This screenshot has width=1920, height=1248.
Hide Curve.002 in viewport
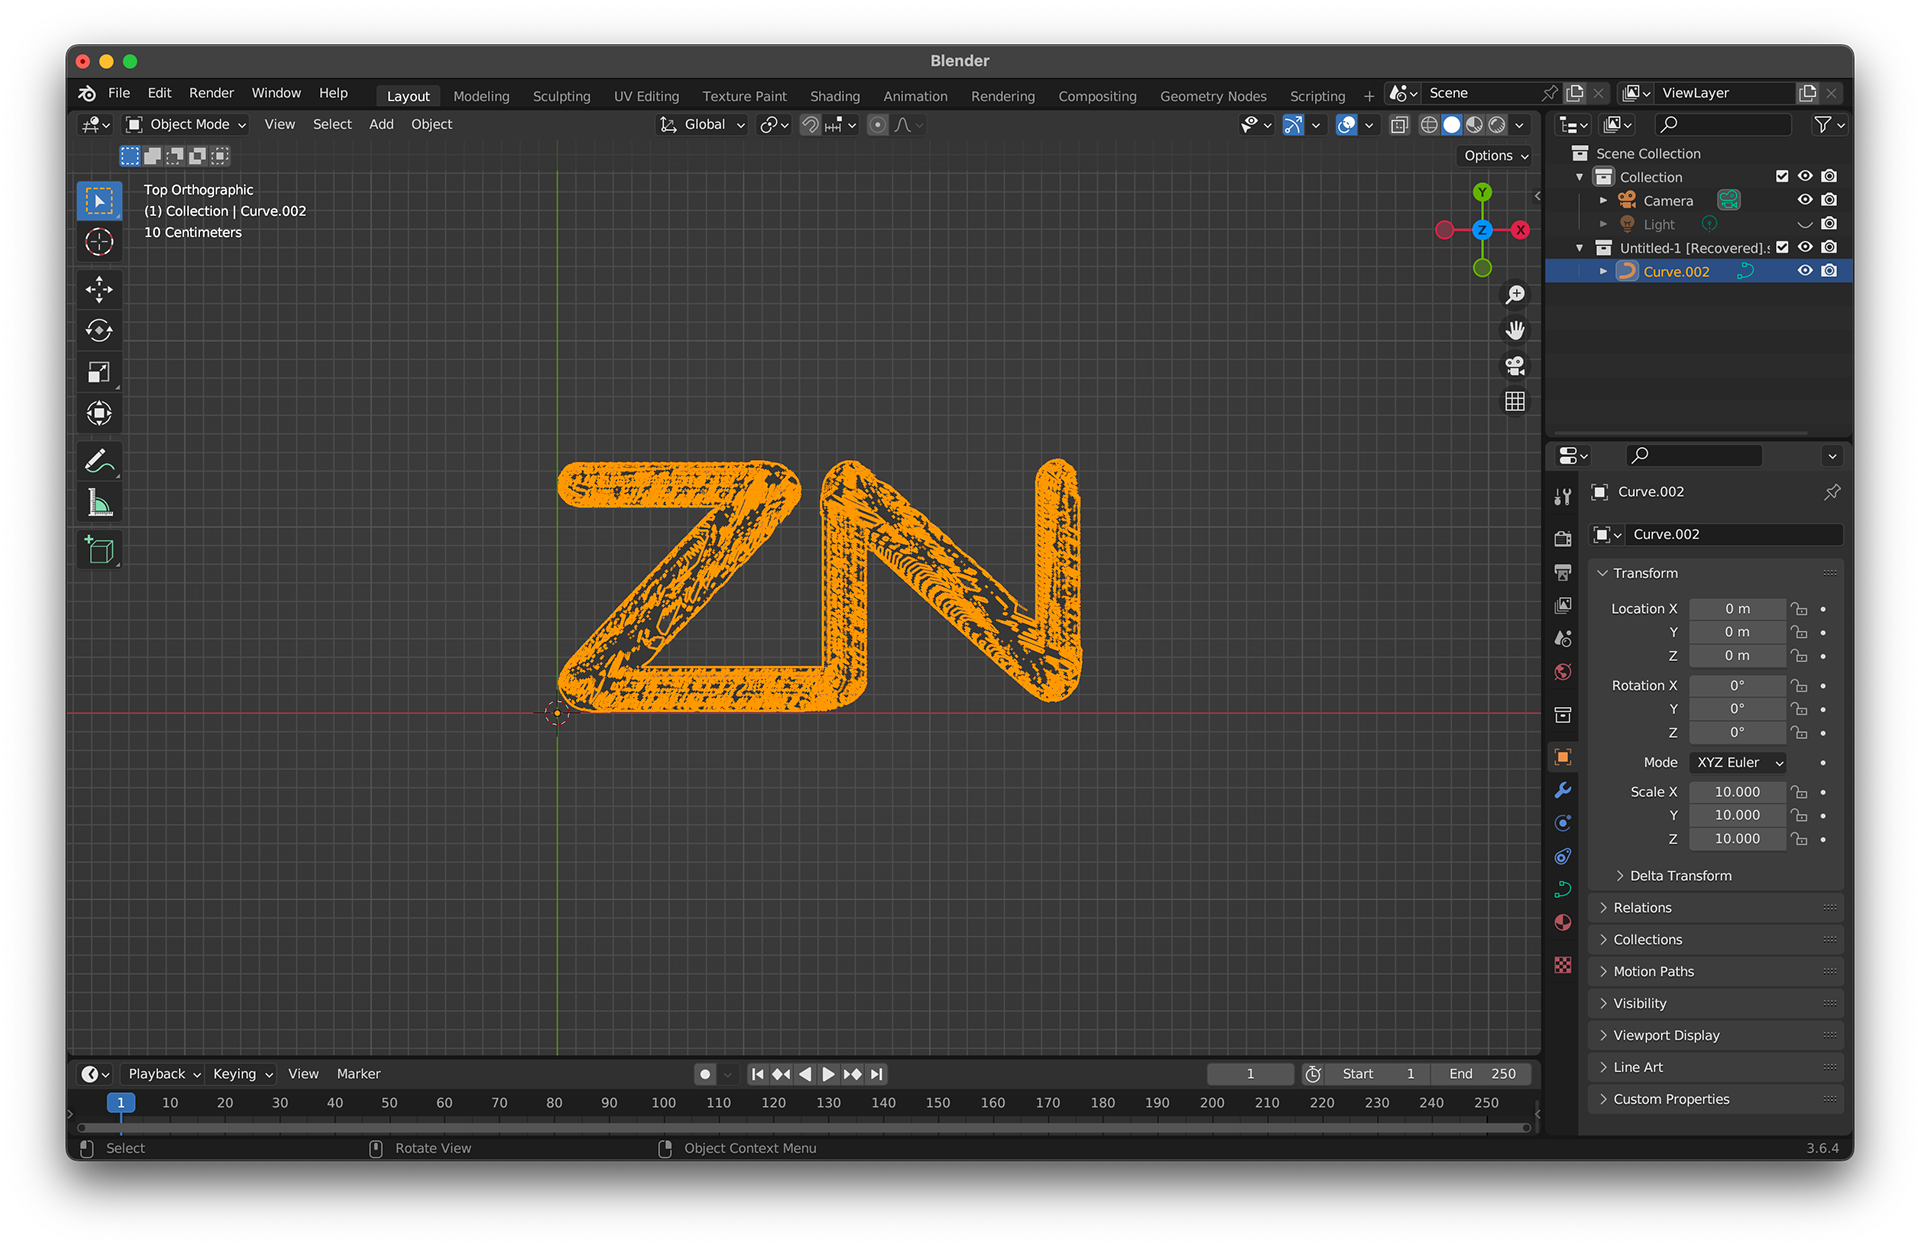pos(1805,271)
